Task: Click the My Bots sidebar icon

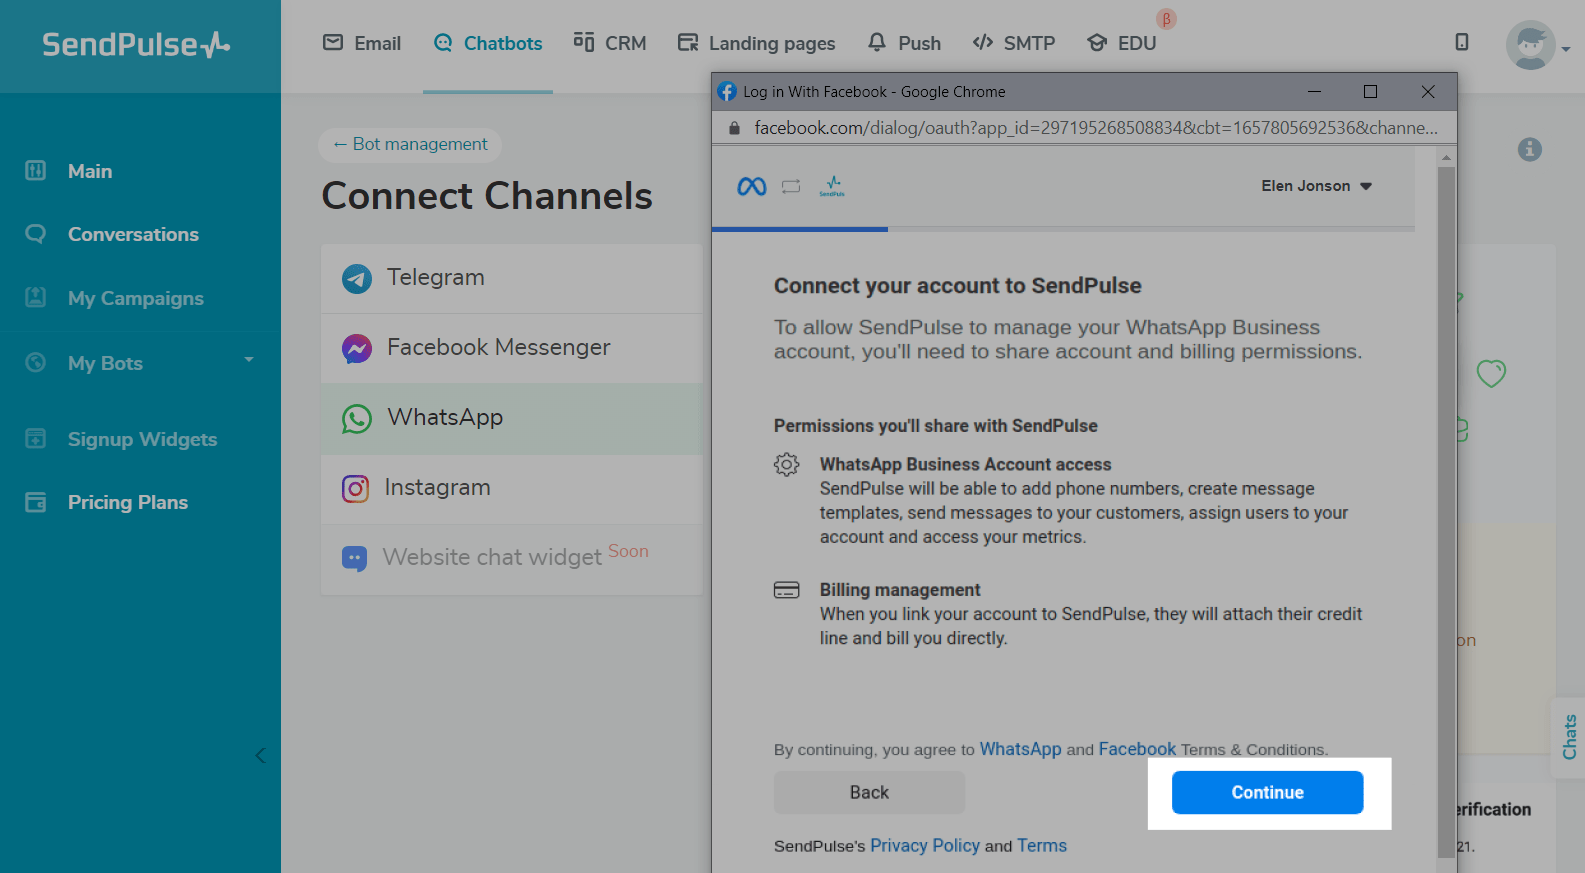Action: click(x=35, y=362)
